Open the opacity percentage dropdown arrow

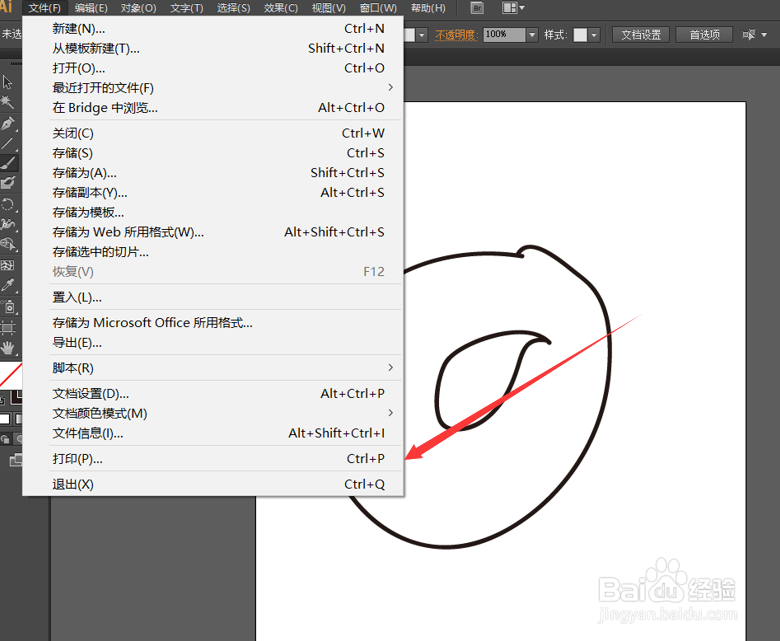point(532,35)
